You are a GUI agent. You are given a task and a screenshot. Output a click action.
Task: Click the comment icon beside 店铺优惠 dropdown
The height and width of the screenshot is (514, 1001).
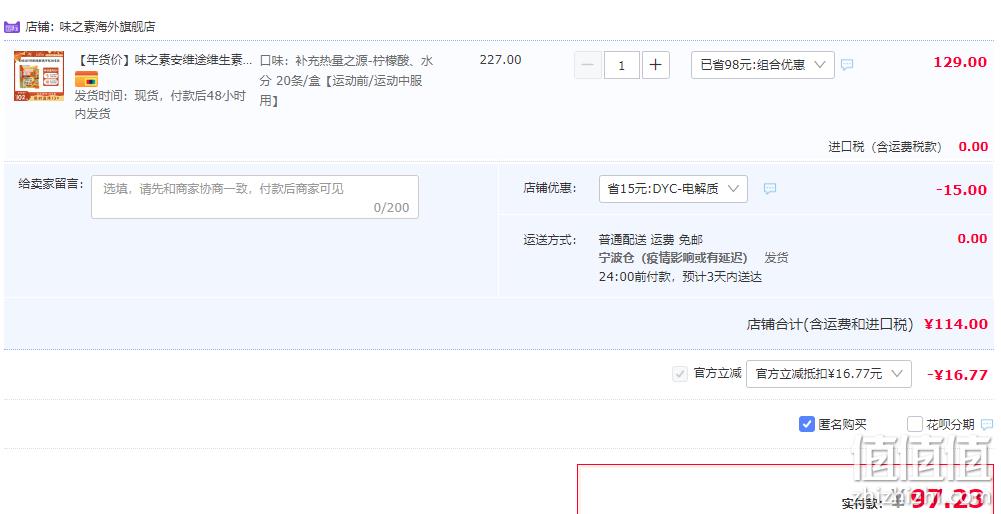click(770, 188)
